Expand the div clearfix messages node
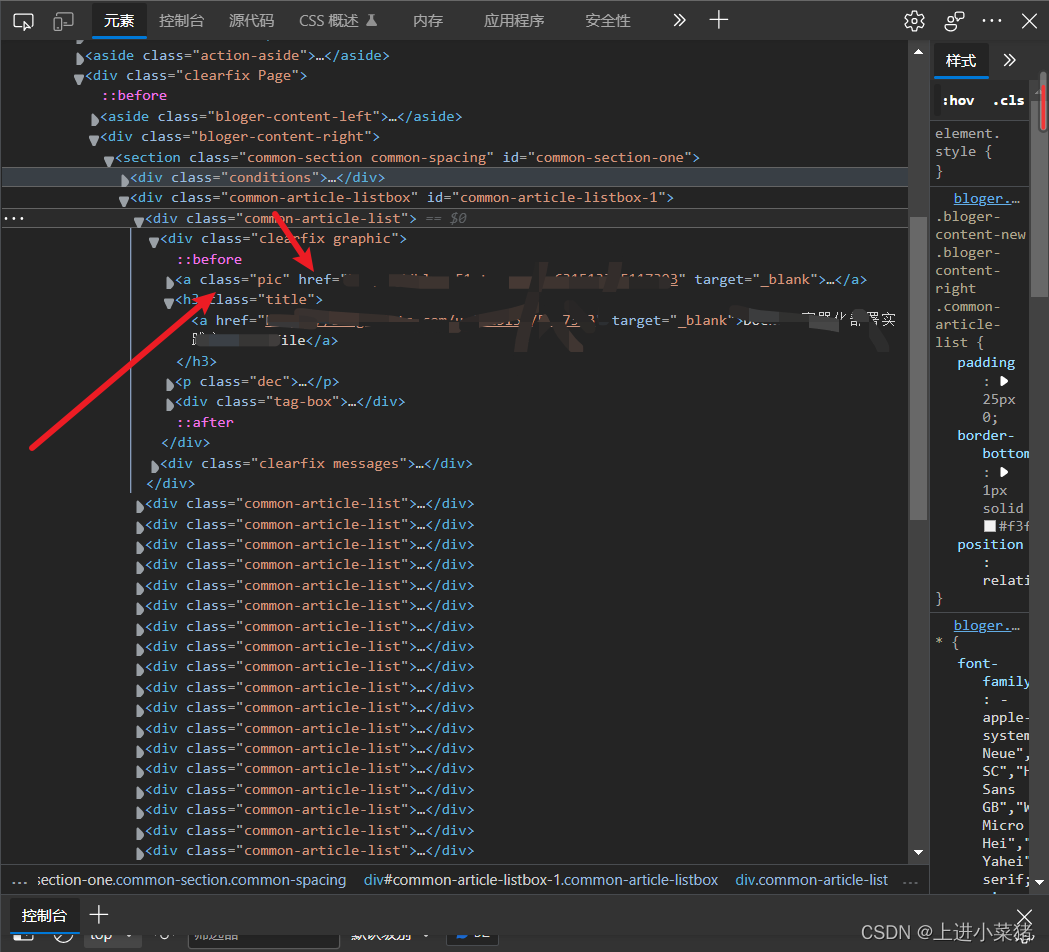Screen dimensions: 1049x952 pos(155,466)
